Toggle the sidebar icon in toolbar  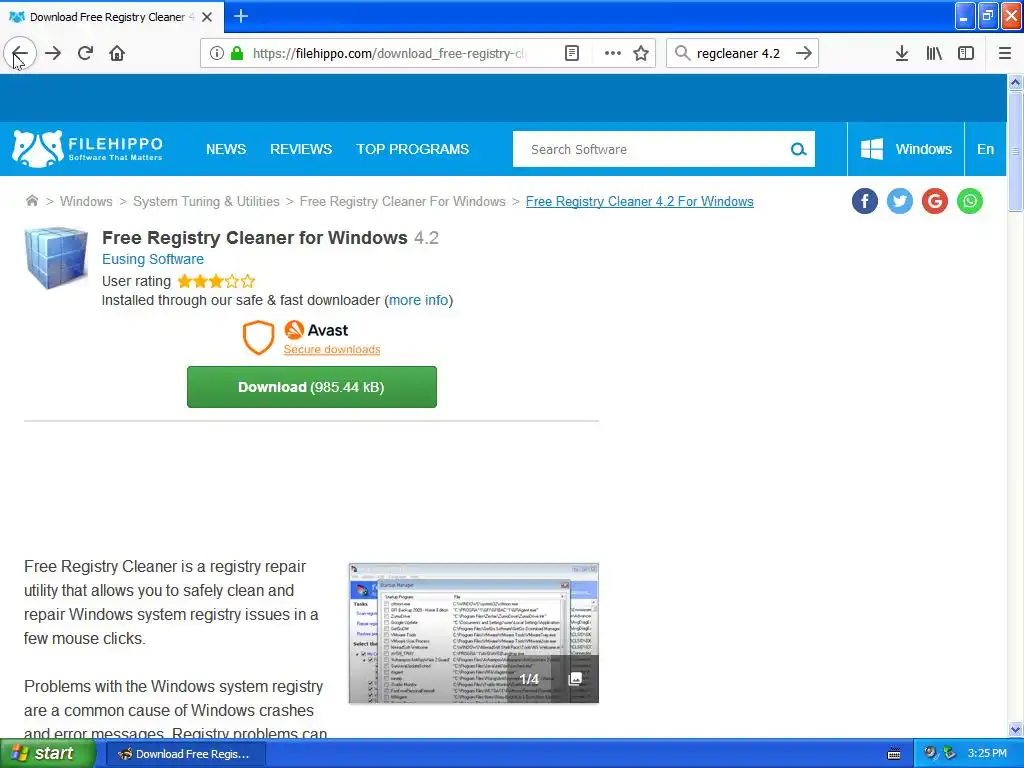click(966, 54)
